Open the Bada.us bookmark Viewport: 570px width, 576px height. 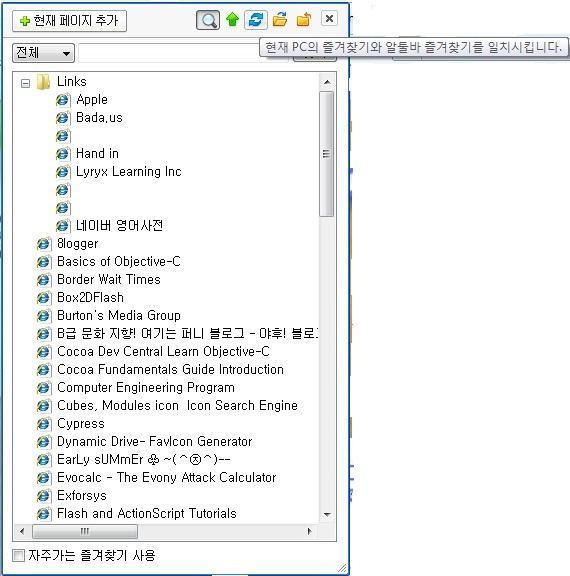pyautogui.click(x=99, y=118)
